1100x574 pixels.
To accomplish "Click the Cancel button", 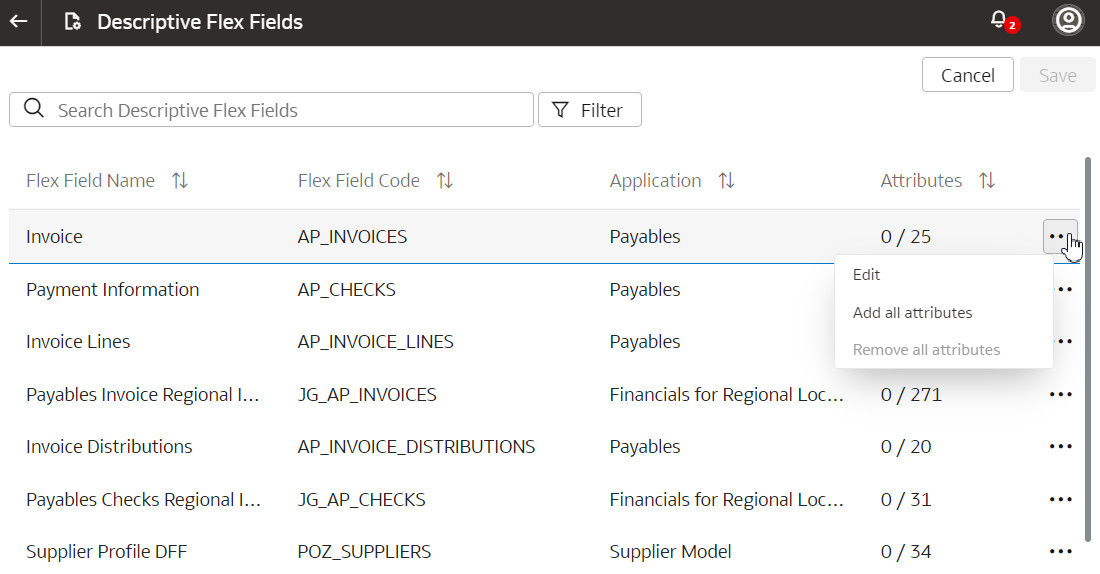I will (967, 76).
